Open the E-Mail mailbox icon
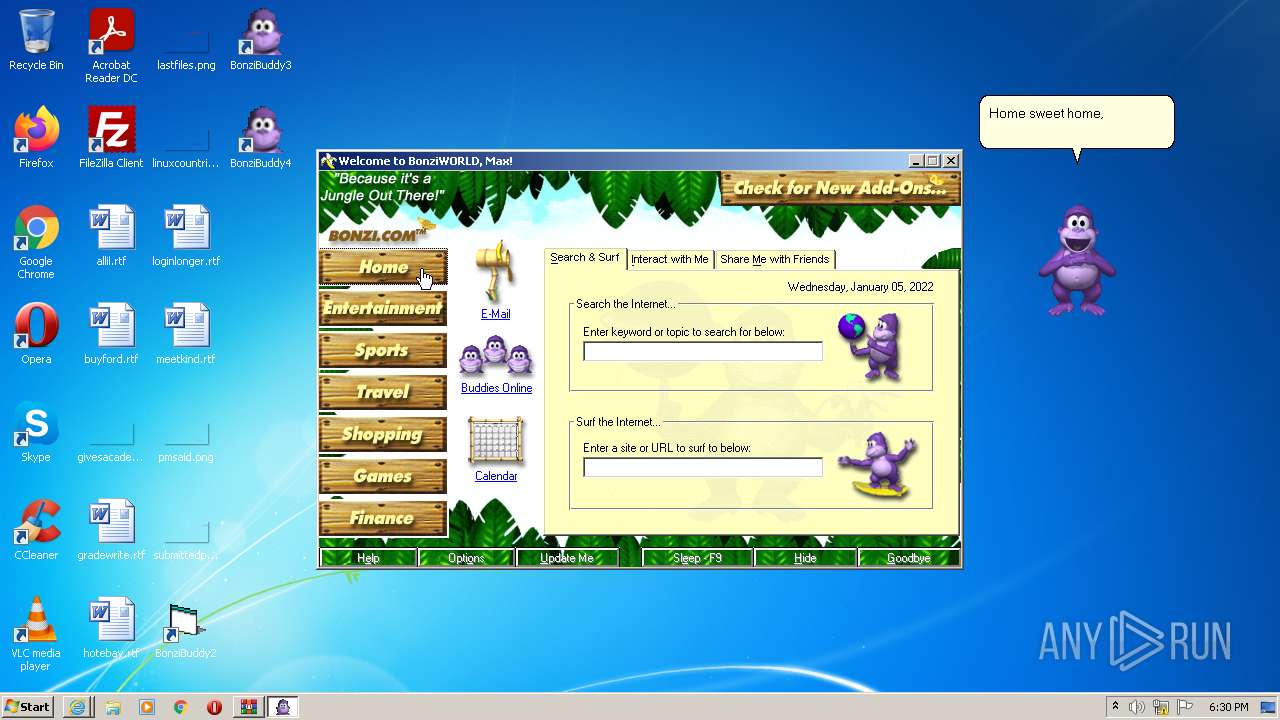 pyautogui.click(x=496, y=272)
